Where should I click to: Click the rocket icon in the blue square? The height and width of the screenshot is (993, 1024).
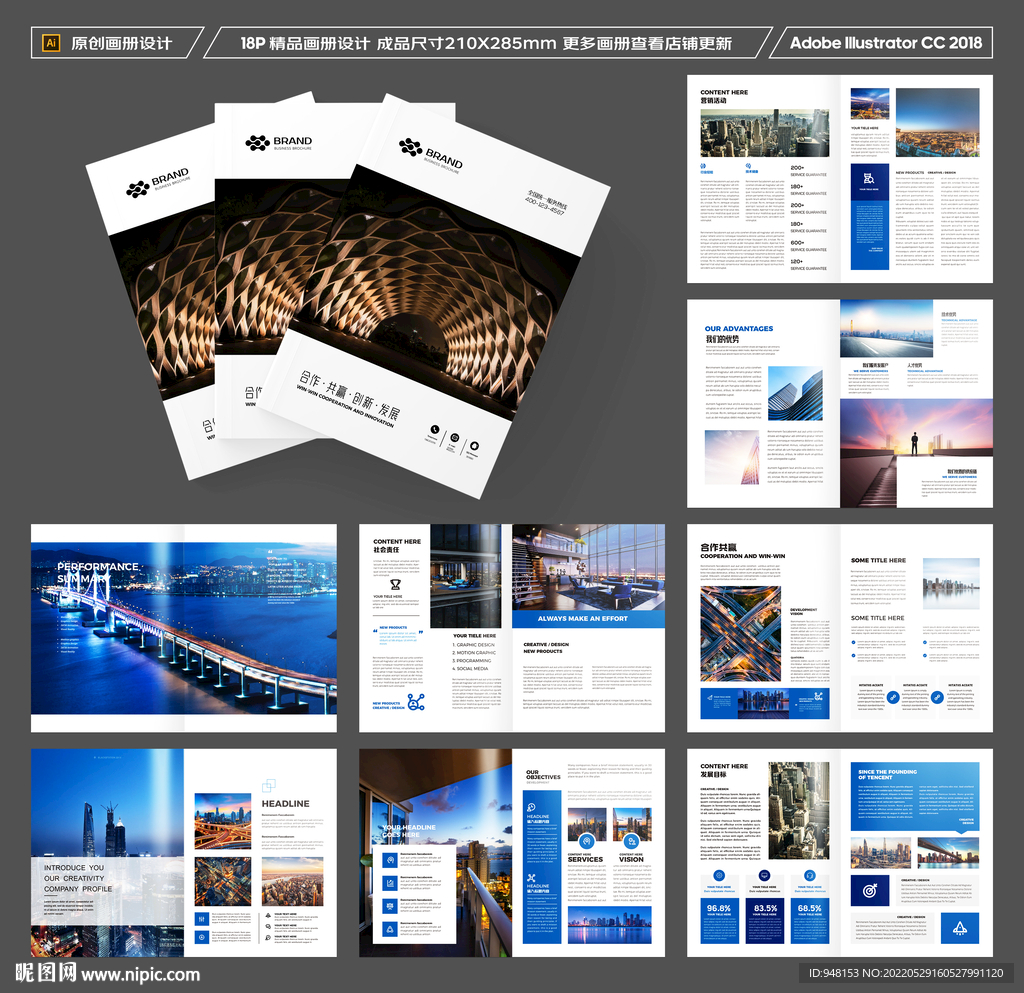coord(959,928)
